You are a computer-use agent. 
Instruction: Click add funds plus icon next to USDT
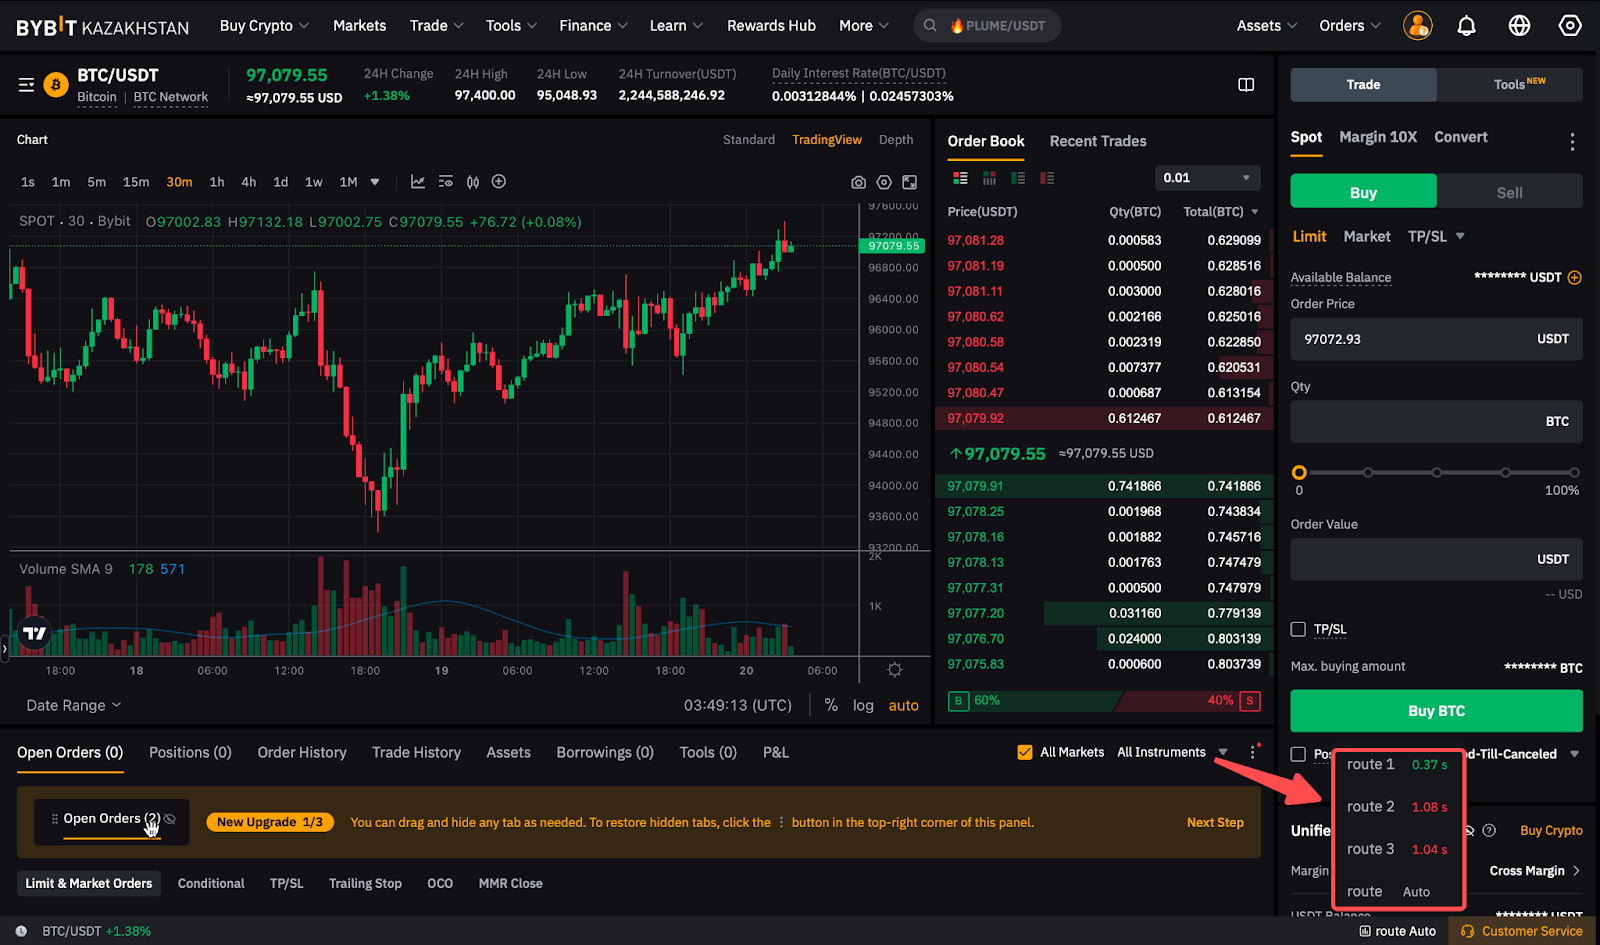tap(1574, 277)
